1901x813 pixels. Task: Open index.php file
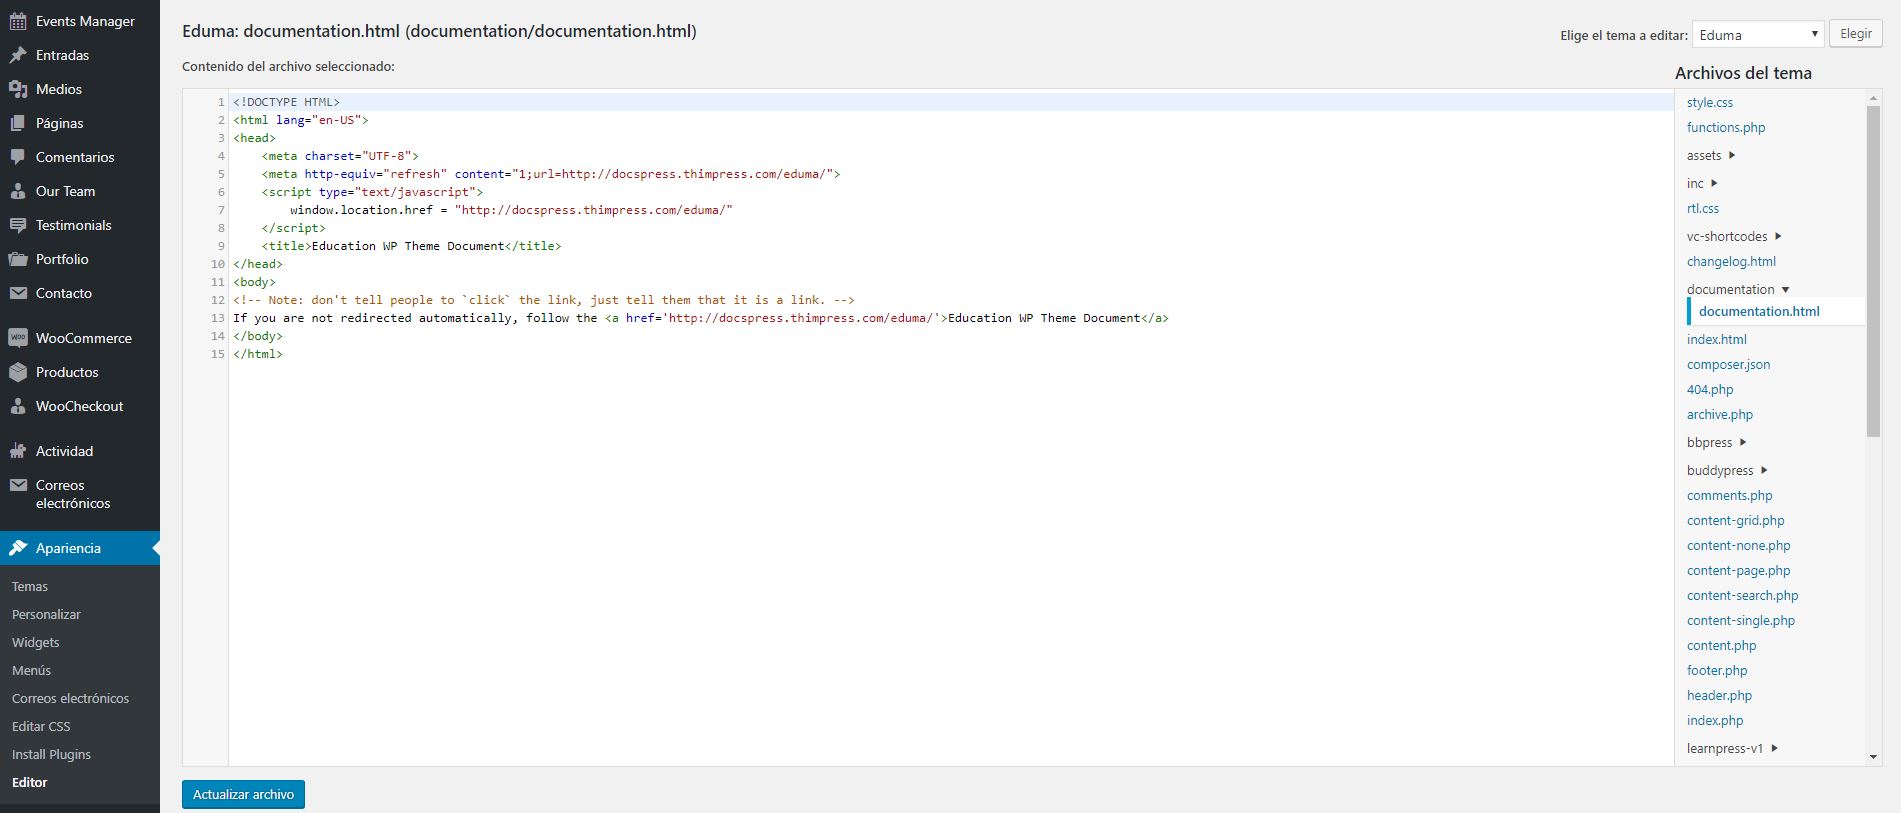tap(1715, 721)
